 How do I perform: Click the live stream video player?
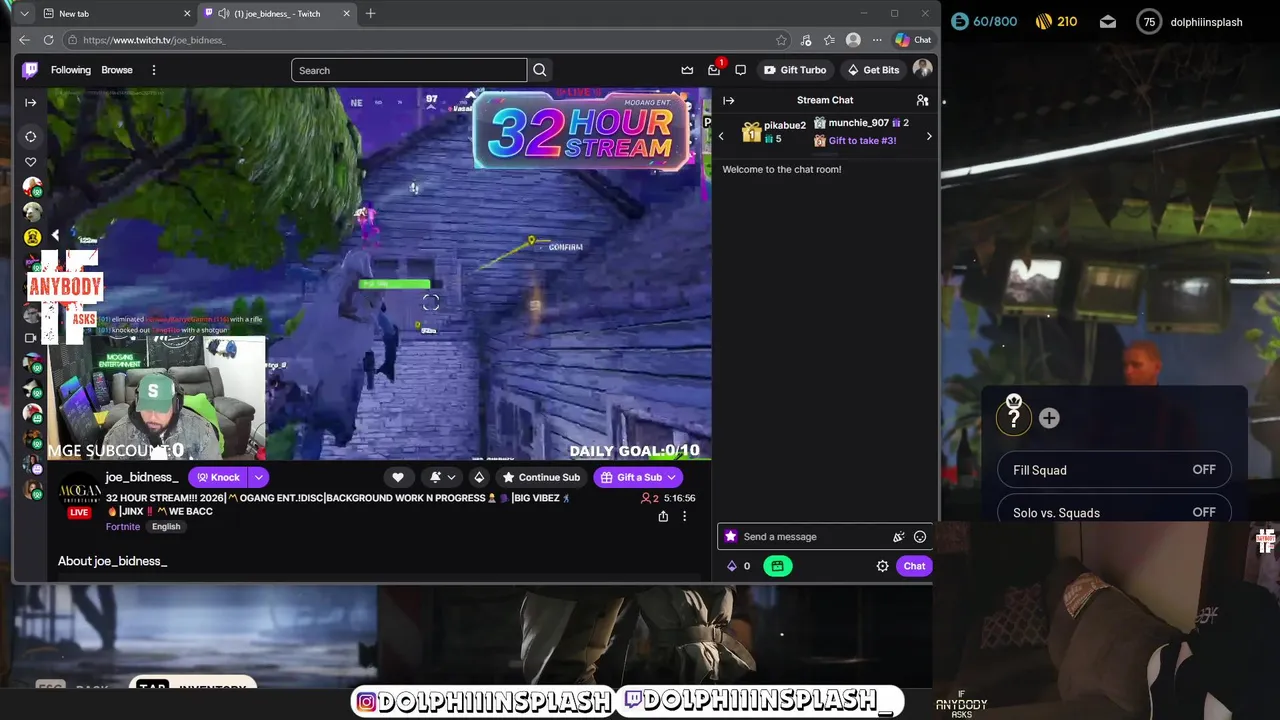[379, 274]
